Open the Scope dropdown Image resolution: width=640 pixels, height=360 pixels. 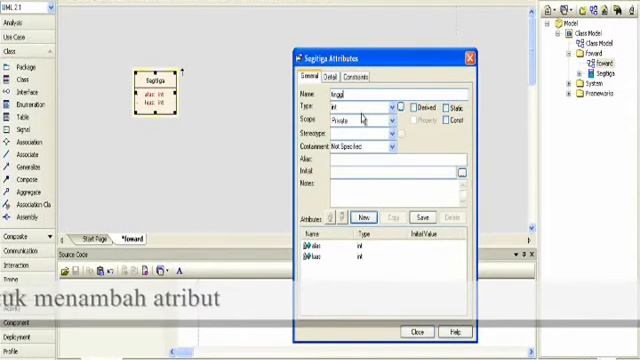tap(392, 121)
